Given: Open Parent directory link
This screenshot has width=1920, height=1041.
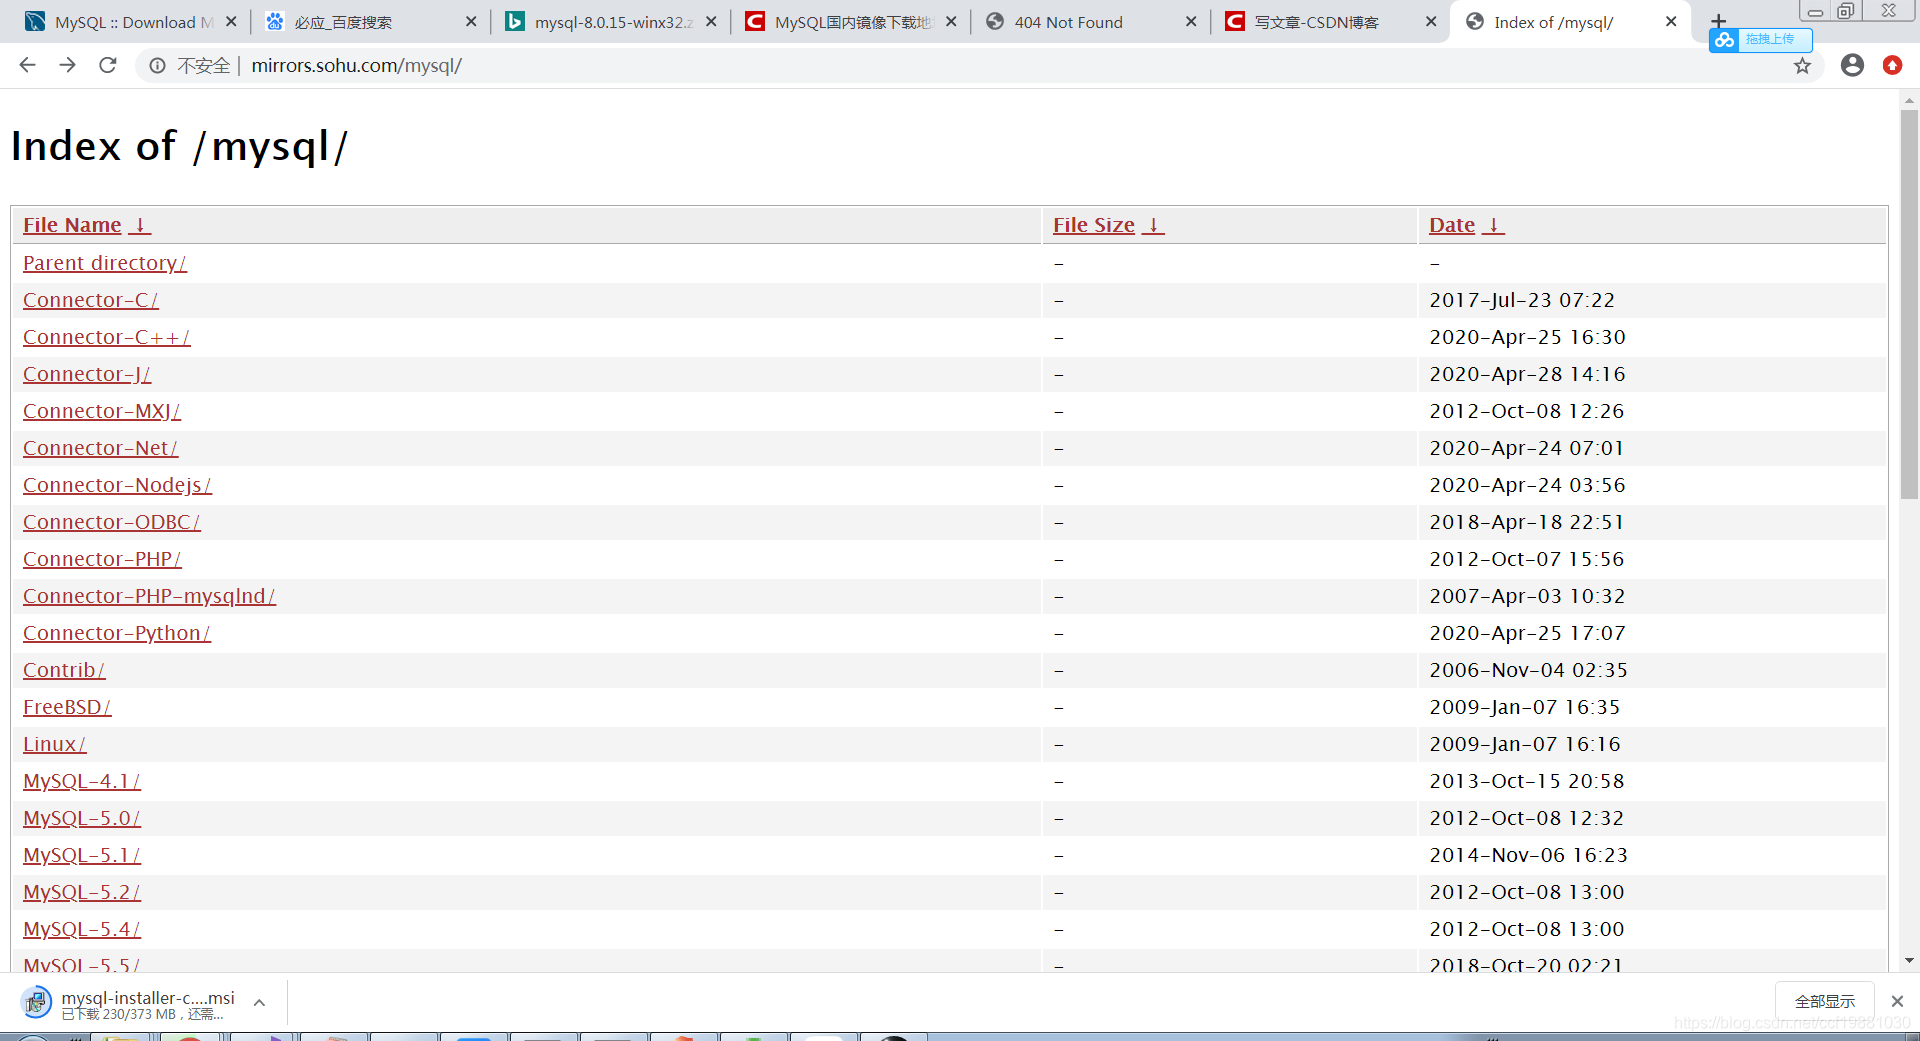Looking at the screenshot, I should point(104,263).
